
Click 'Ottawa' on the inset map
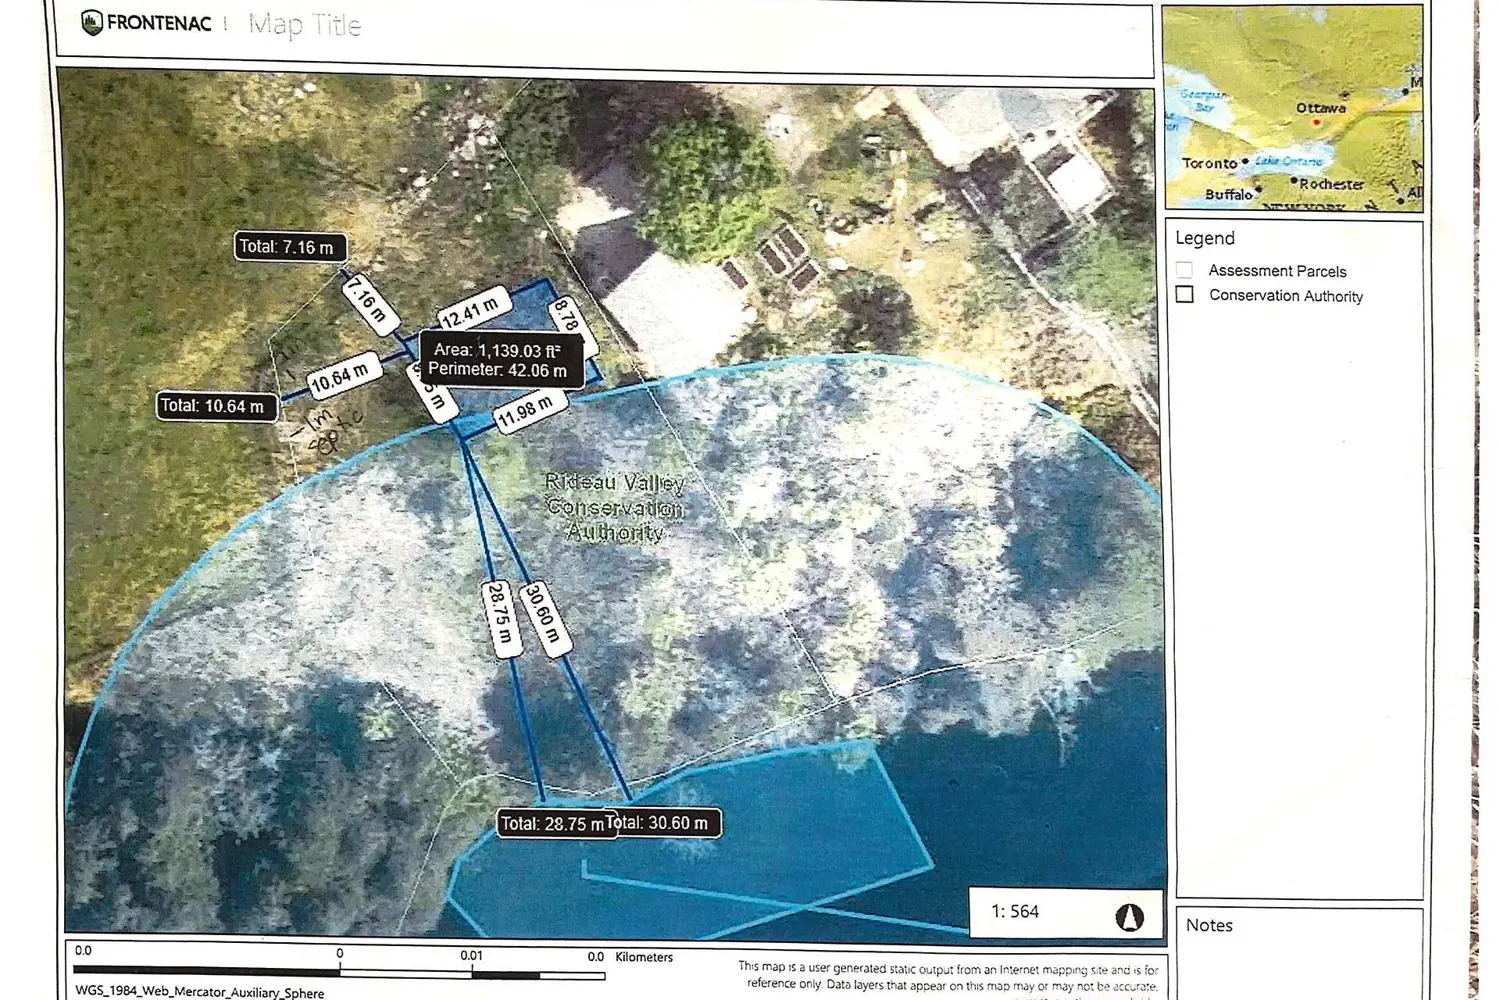[x=1321, y=108]
